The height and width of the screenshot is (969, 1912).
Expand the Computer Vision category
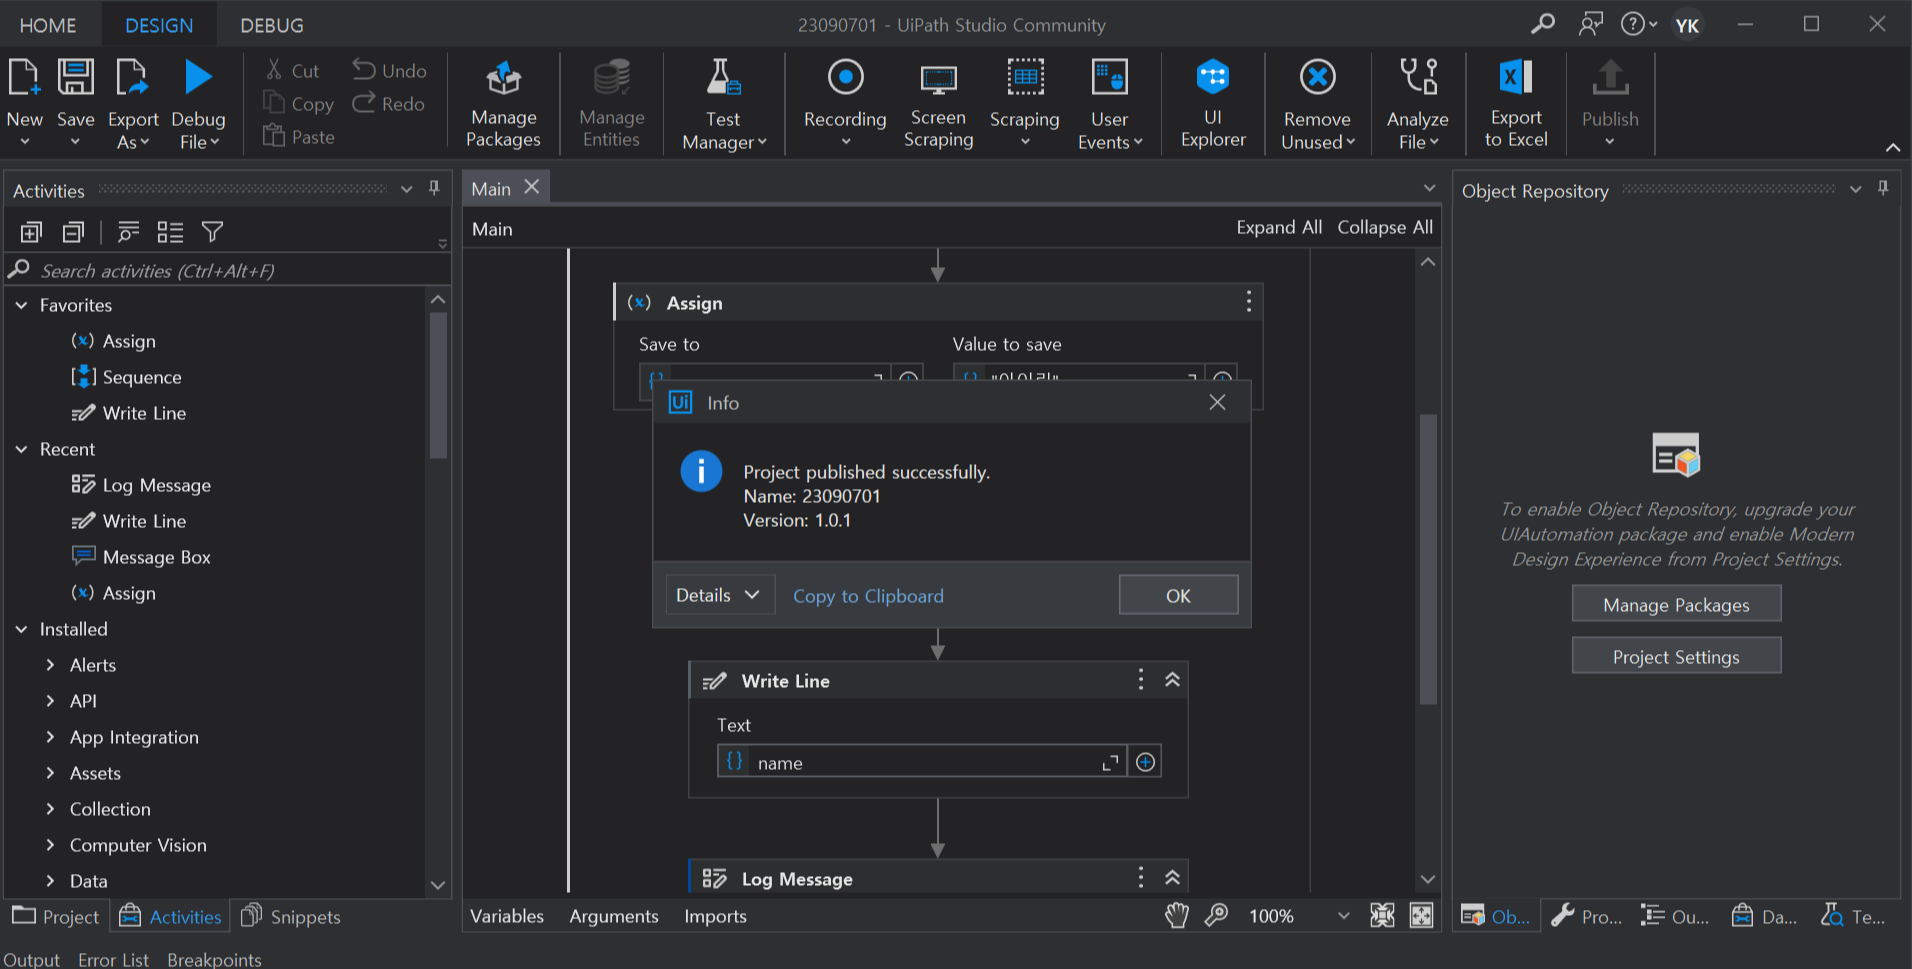coord(50,845)
